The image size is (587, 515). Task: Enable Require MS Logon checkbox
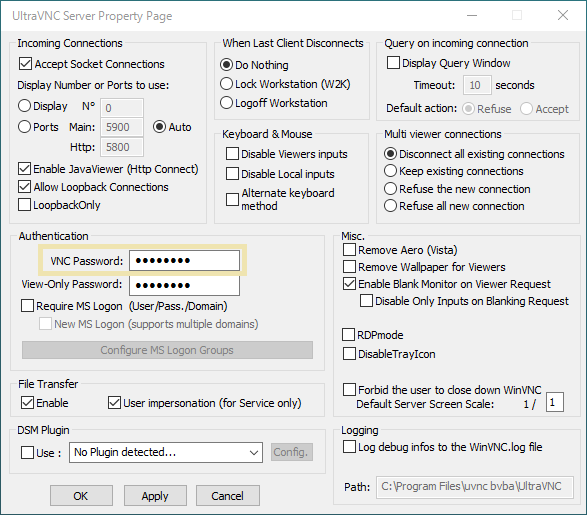[x=27, y=306]
